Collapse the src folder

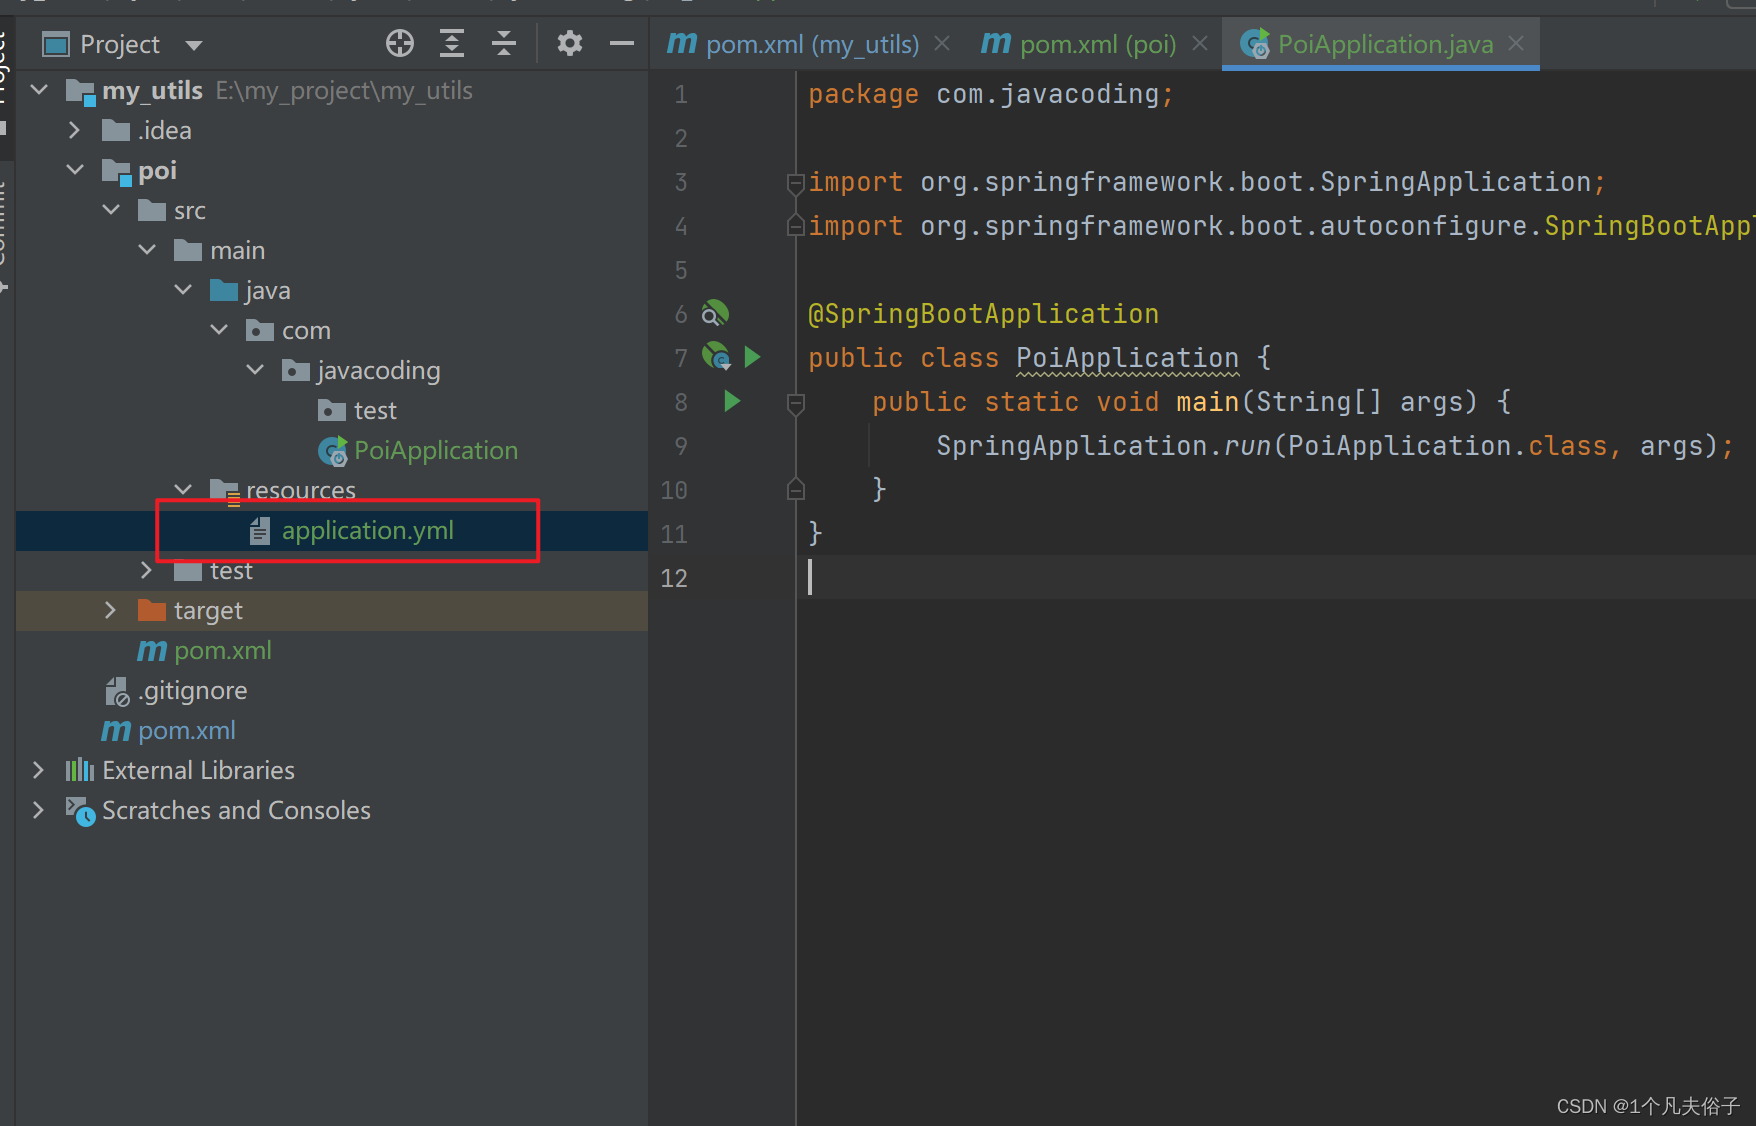point(111,210)
